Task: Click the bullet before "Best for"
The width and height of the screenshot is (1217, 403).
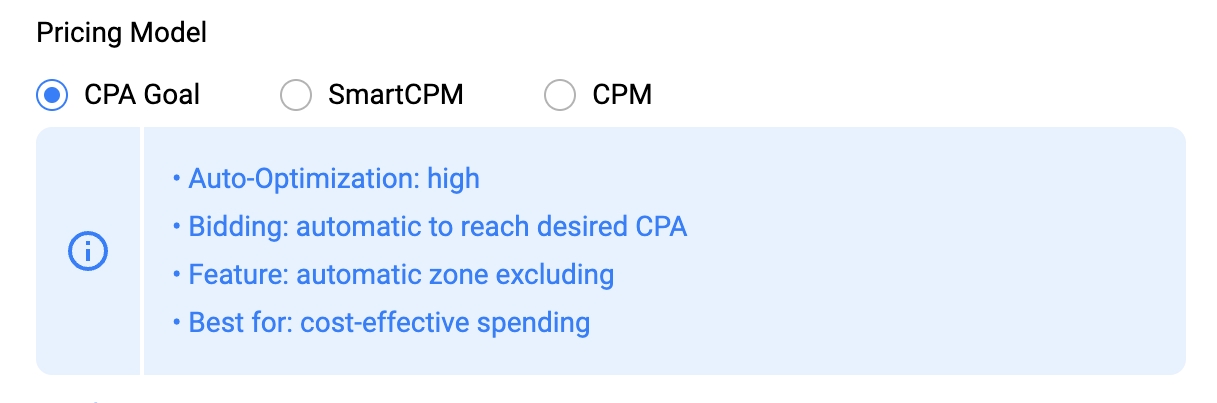Action: [177, 323]
